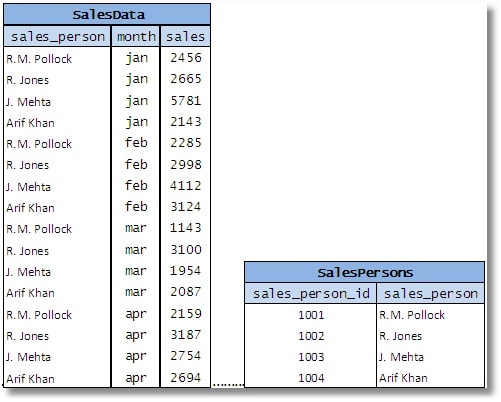Select sales value 5781
Screen dimensions: 501x402
[x=186, y=101]
